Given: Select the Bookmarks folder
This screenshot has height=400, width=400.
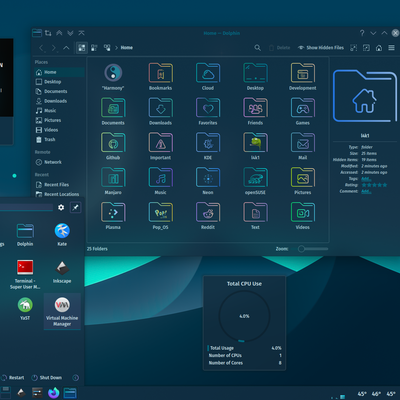Looking at the screenshot, I should tap(160, 77).
